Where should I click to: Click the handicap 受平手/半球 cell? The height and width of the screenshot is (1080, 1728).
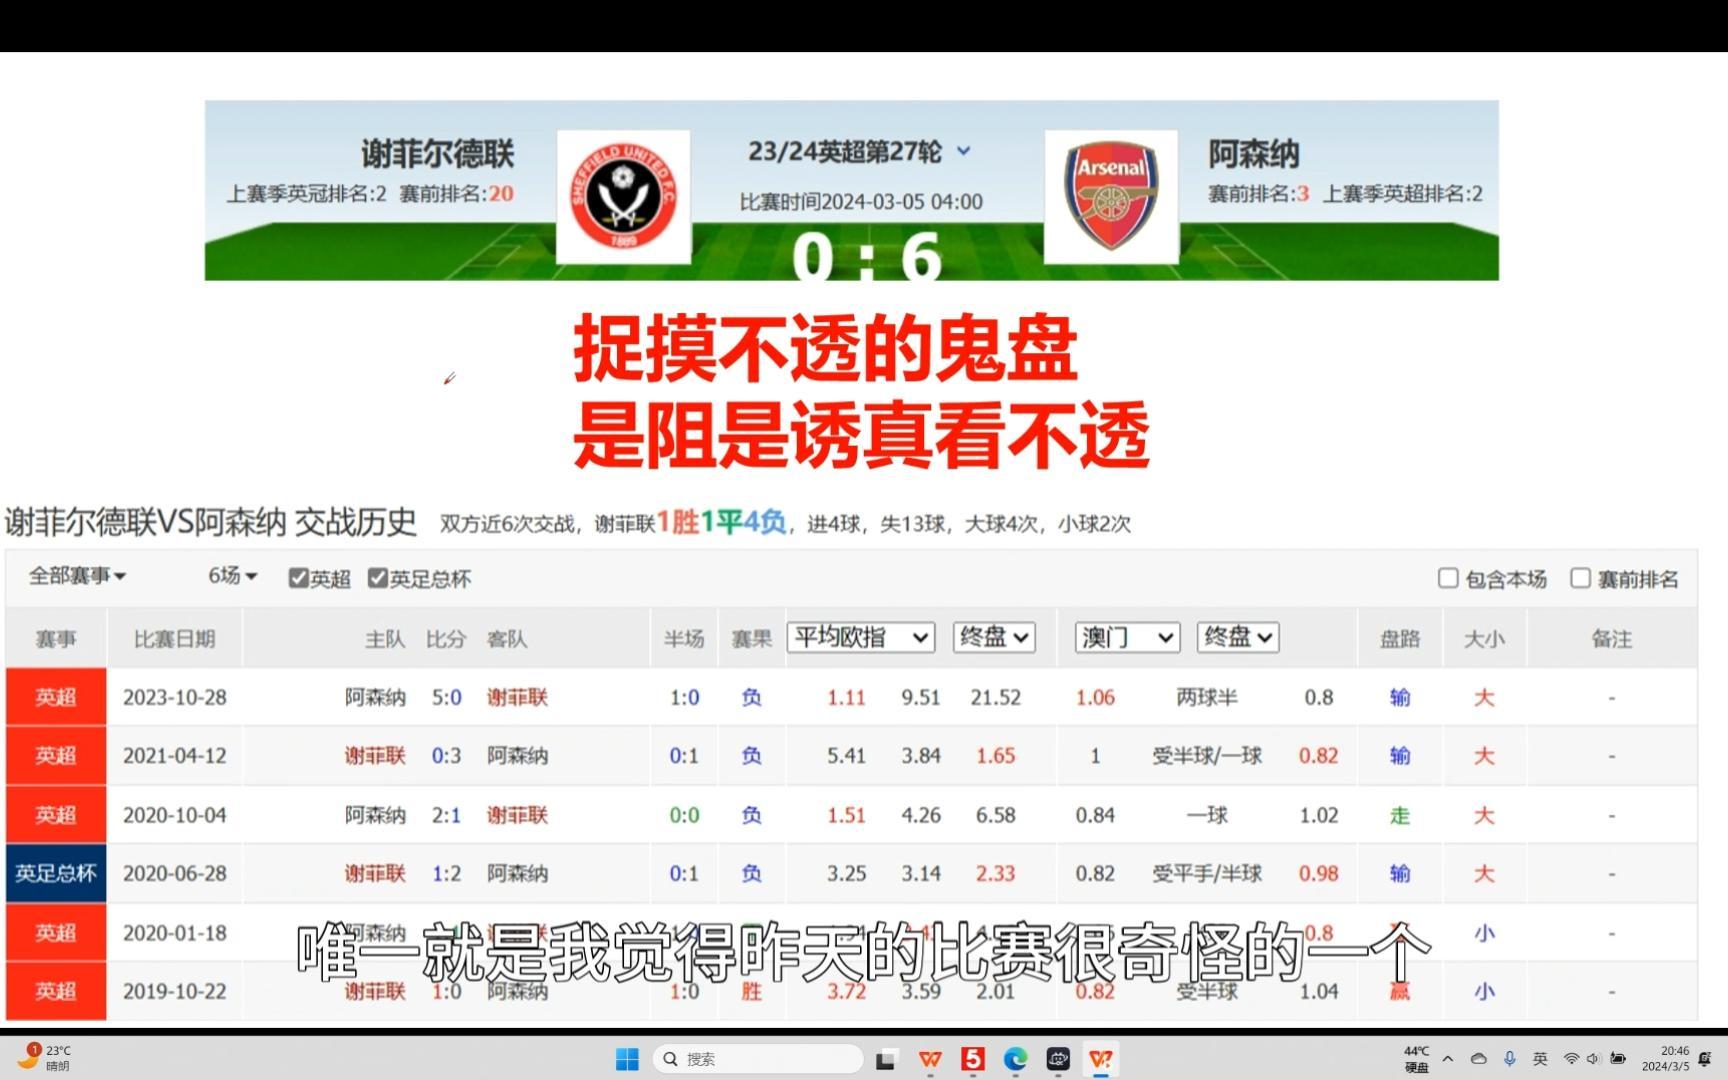pos(1207,873)
